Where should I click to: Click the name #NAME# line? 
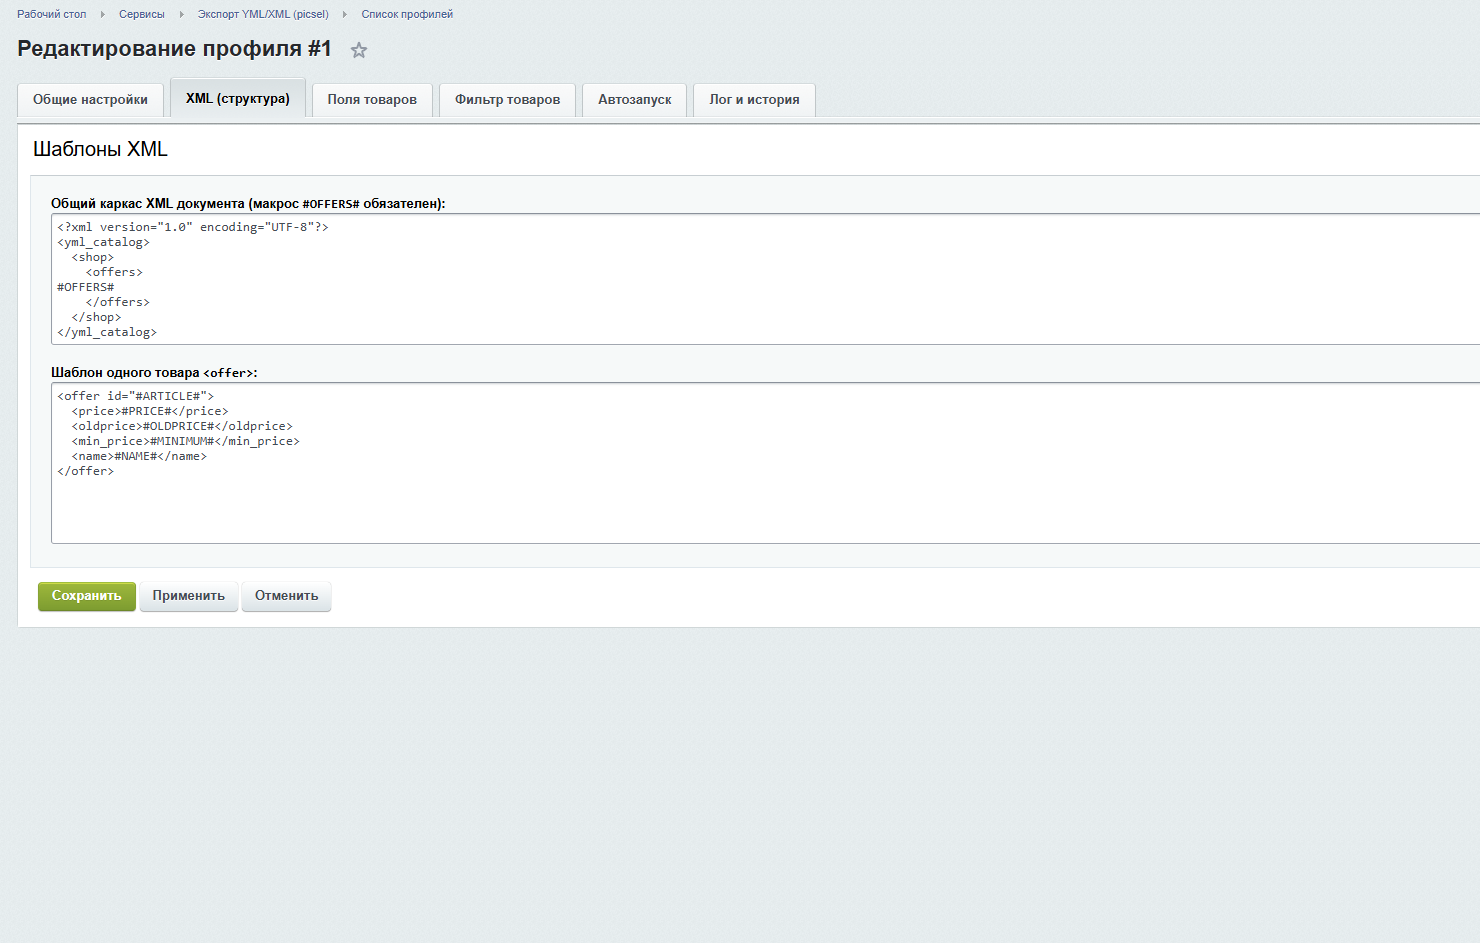pos(139,456)
